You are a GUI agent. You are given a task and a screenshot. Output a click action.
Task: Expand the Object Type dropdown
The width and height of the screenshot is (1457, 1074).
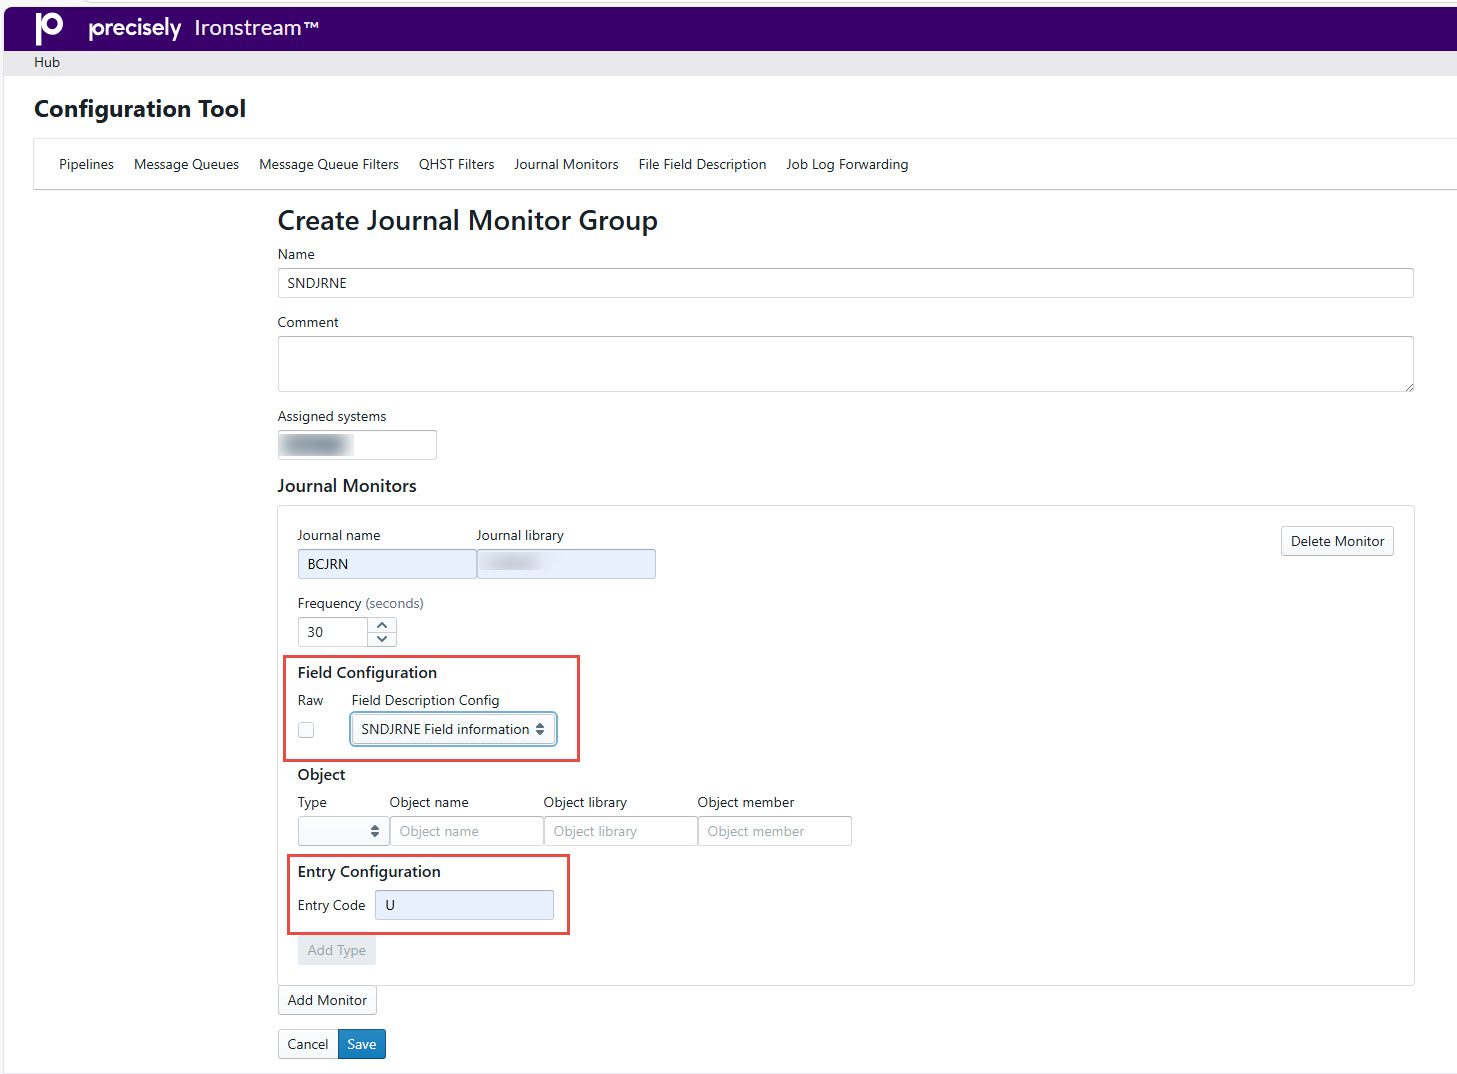pos(343,831)
